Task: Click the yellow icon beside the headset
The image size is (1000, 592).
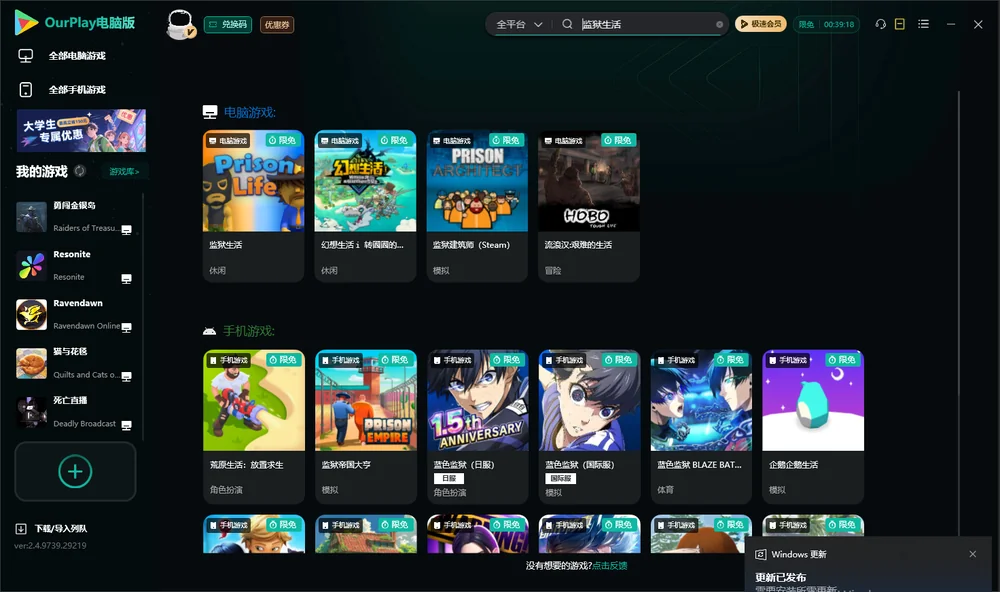Action: pos(900,24)
